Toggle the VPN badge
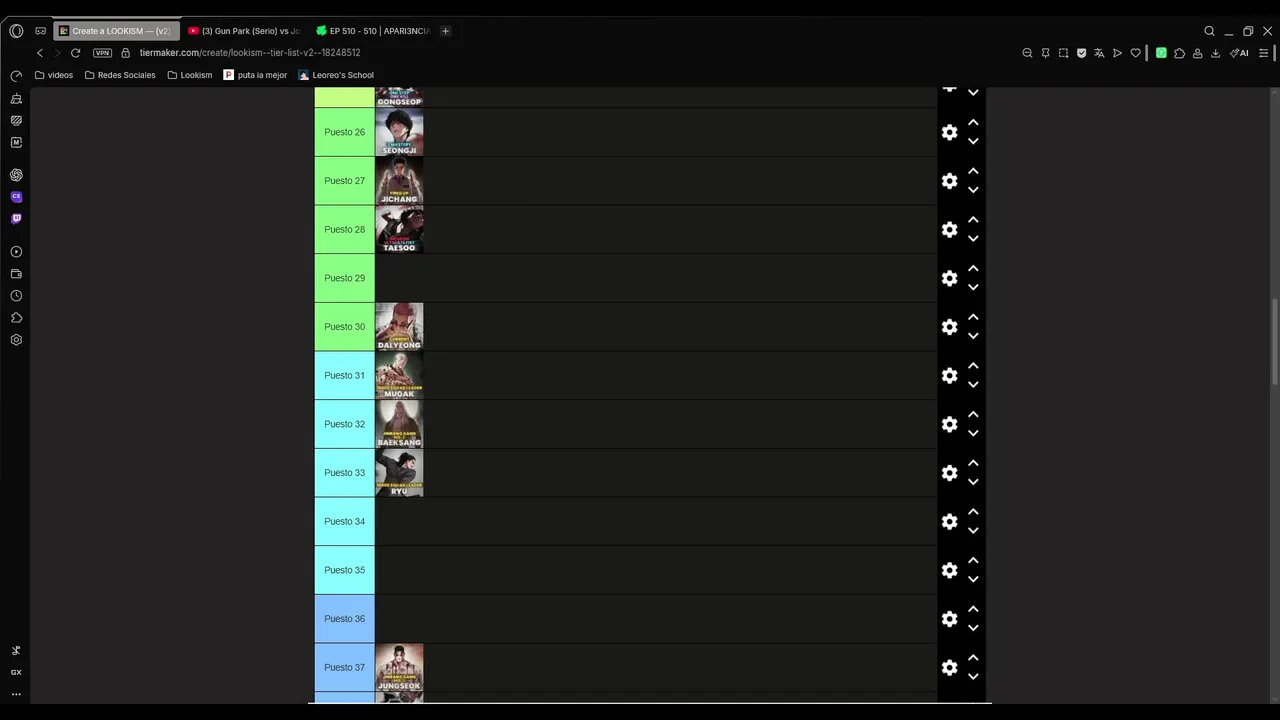Screen dimensions: 1280x720 click(102, 53)
